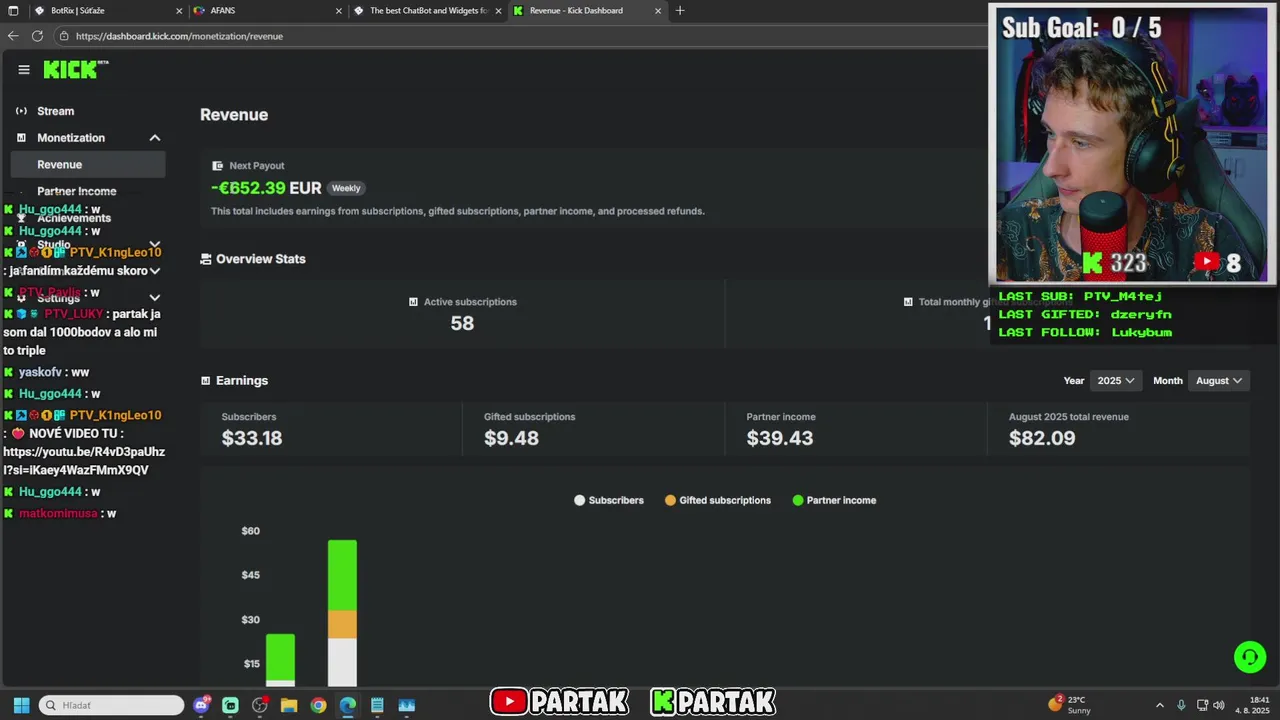
Task: Click the Subscribers $33.18 earnings card
Action: 331,428
